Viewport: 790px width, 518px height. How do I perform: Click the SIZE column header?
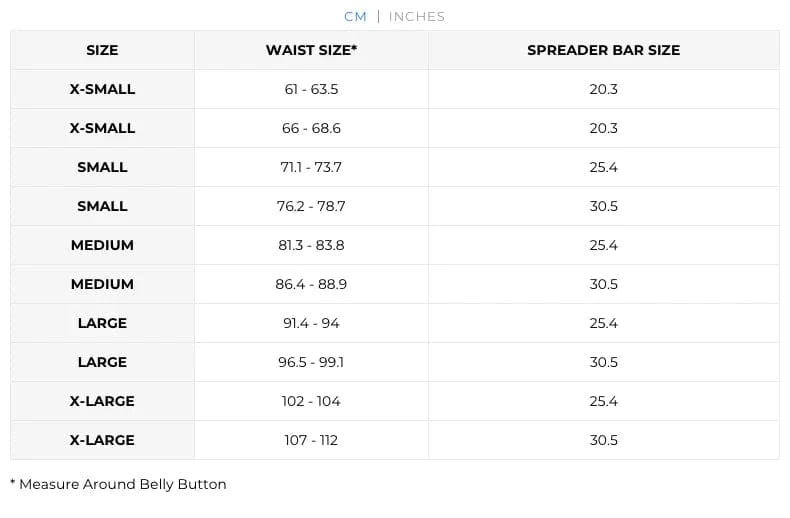tap(102, 50)
